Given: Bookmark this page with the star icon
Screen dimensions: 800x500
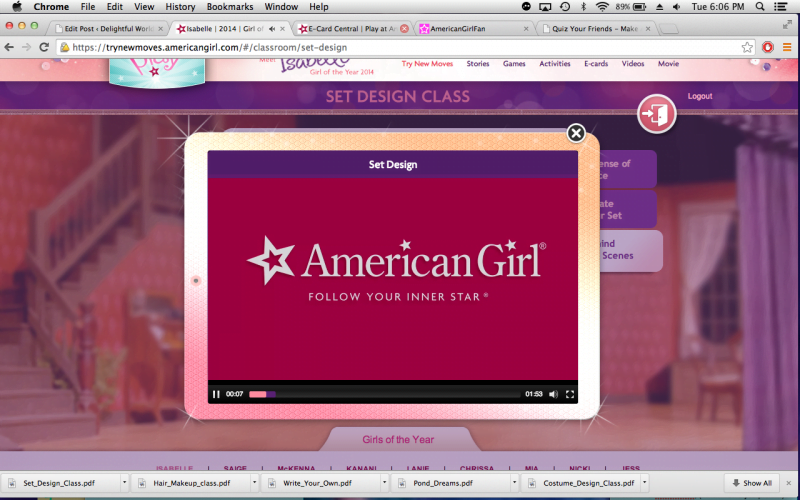Looking at the screenshot, I should (x=747, y=47).
